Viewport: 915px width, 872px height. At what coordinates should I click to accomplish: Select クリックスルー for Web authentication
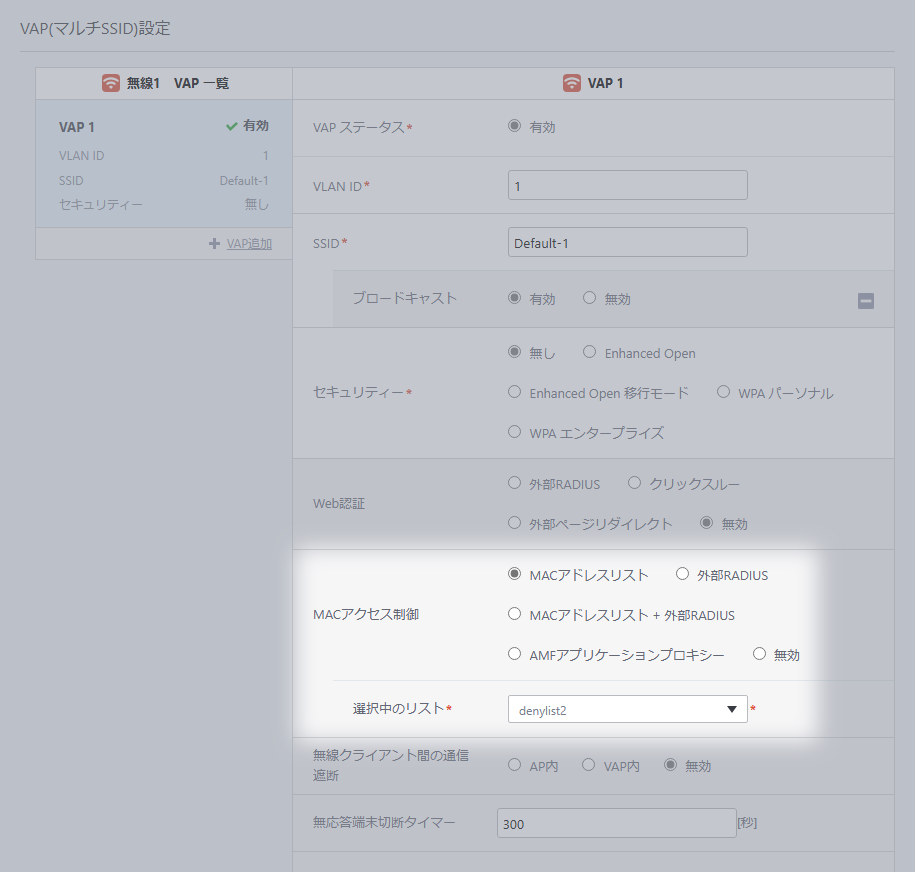point(634,483)
